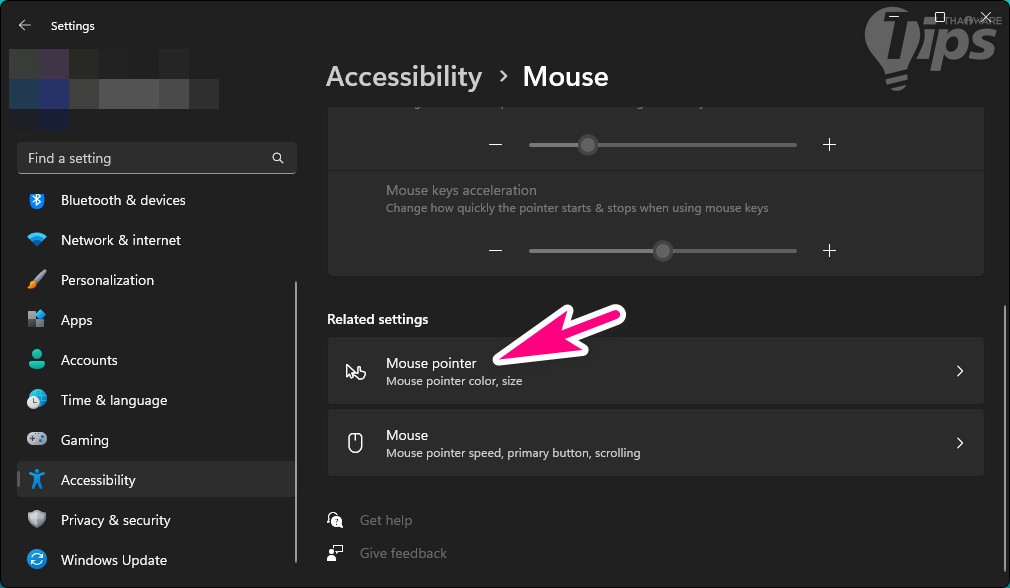Click the Privacy & security shield icon
Image resolution: width=1010 pixels, height=588 pixels.
pos(37,520)
